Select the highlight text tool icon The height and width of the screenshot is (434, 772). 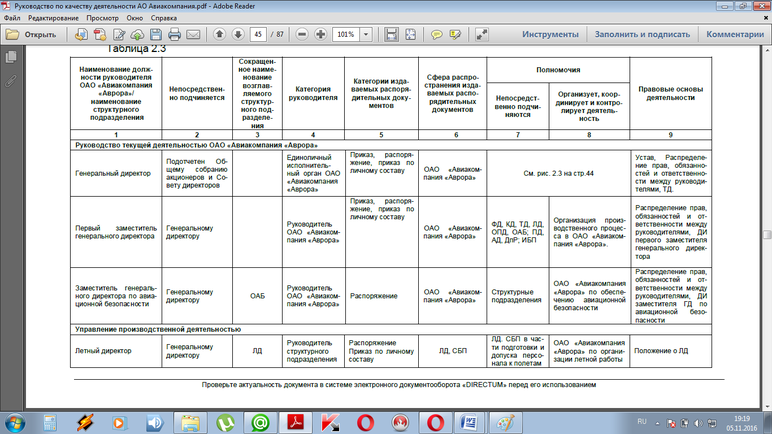pyautogui.click(x=455, y=34)
